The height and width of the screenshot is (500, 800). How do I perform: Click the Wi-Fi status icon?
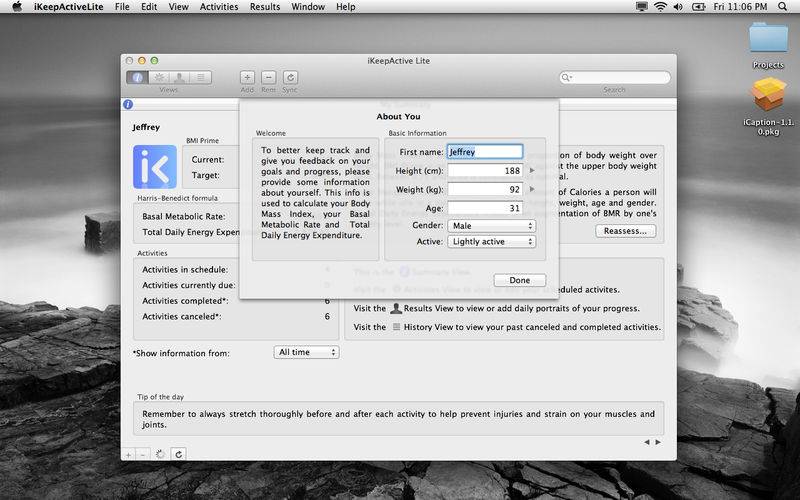[660, 7]
